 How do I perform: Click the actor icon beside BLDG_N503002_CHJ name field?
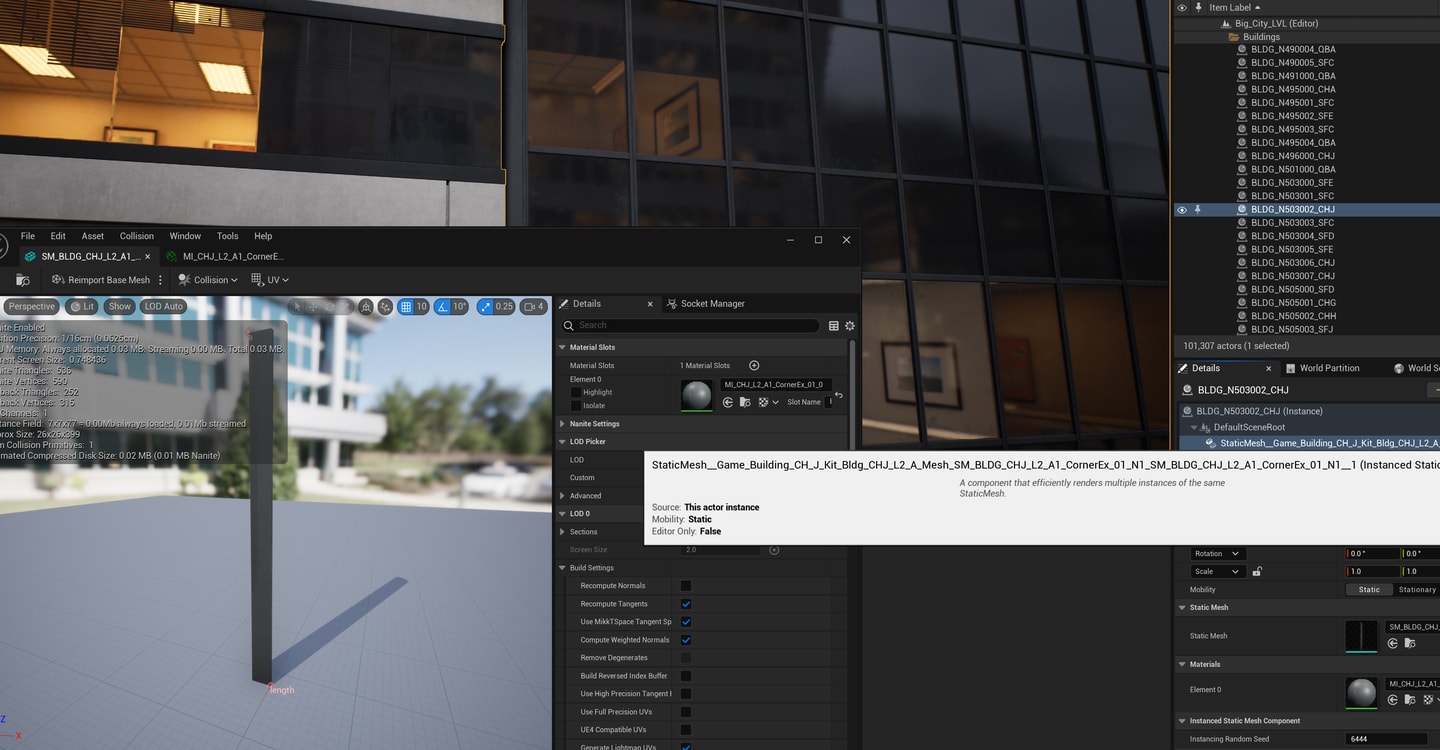(x=1188, y=390)
